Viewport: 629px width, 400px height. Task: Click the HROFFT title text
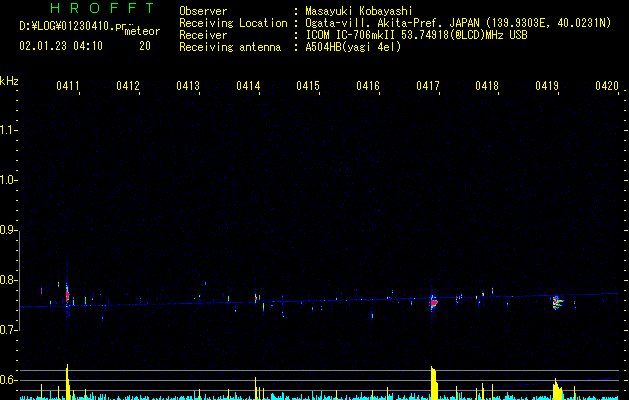(103, 8)
